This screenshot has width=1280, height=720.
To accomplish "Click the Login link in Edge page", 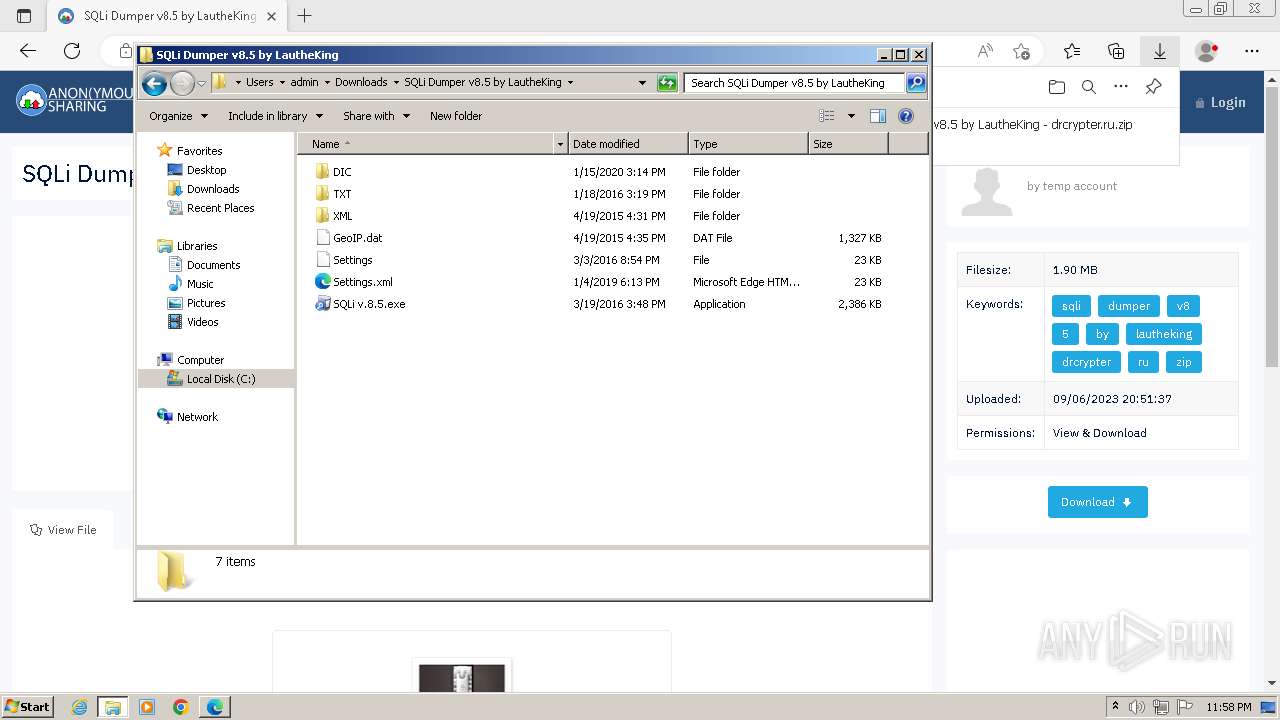I will click(x=1220, y=102).
